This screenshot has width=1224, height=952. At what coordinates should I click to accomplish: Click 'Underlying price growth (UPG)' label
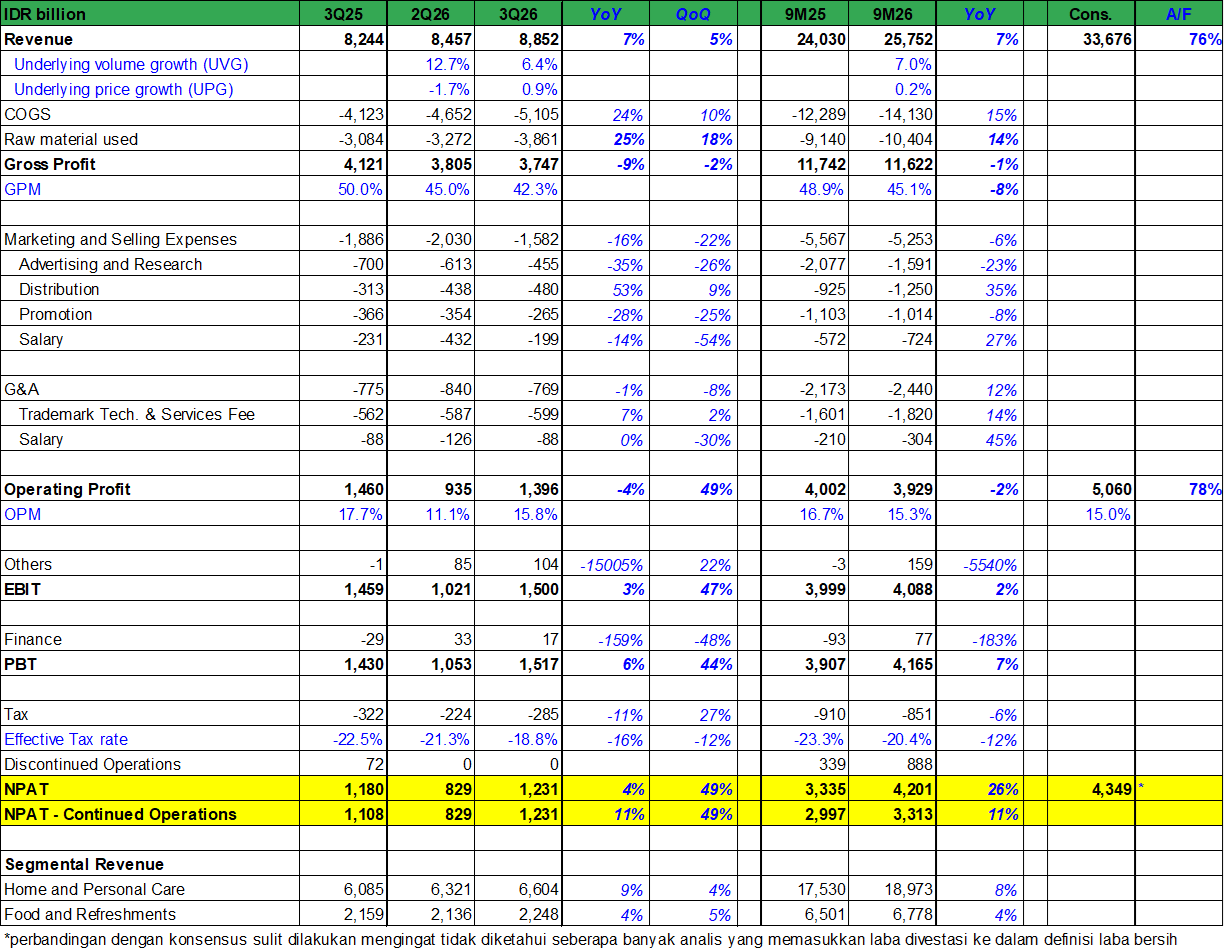[x=124, y=89]
